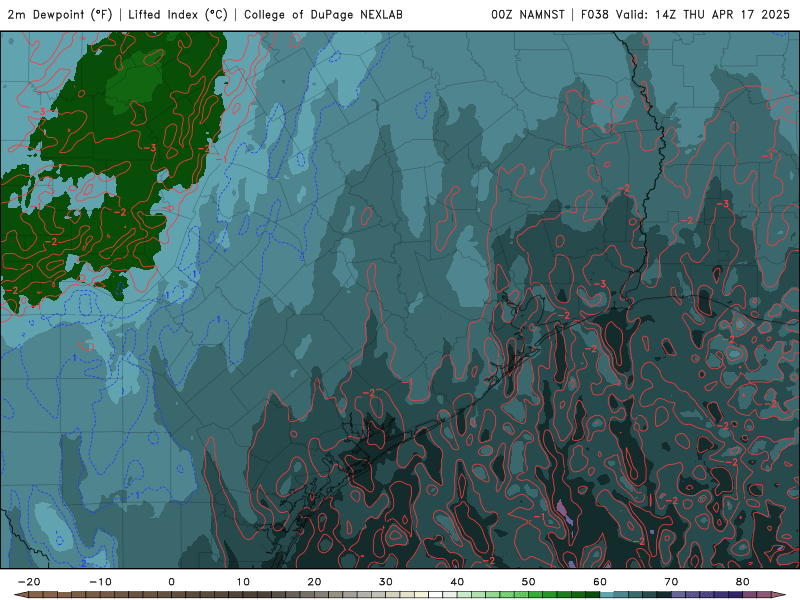800x600 pixels.
Task: Click the "College of DuPage NEXLAB" label
Action: pos(323,15)
